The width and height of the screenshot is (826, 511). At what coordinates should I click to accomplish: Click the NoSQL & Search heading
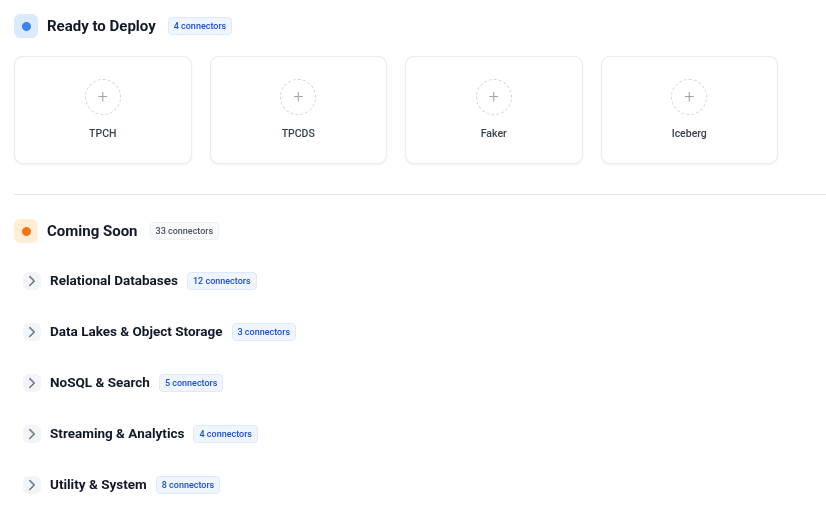point(100,383)
